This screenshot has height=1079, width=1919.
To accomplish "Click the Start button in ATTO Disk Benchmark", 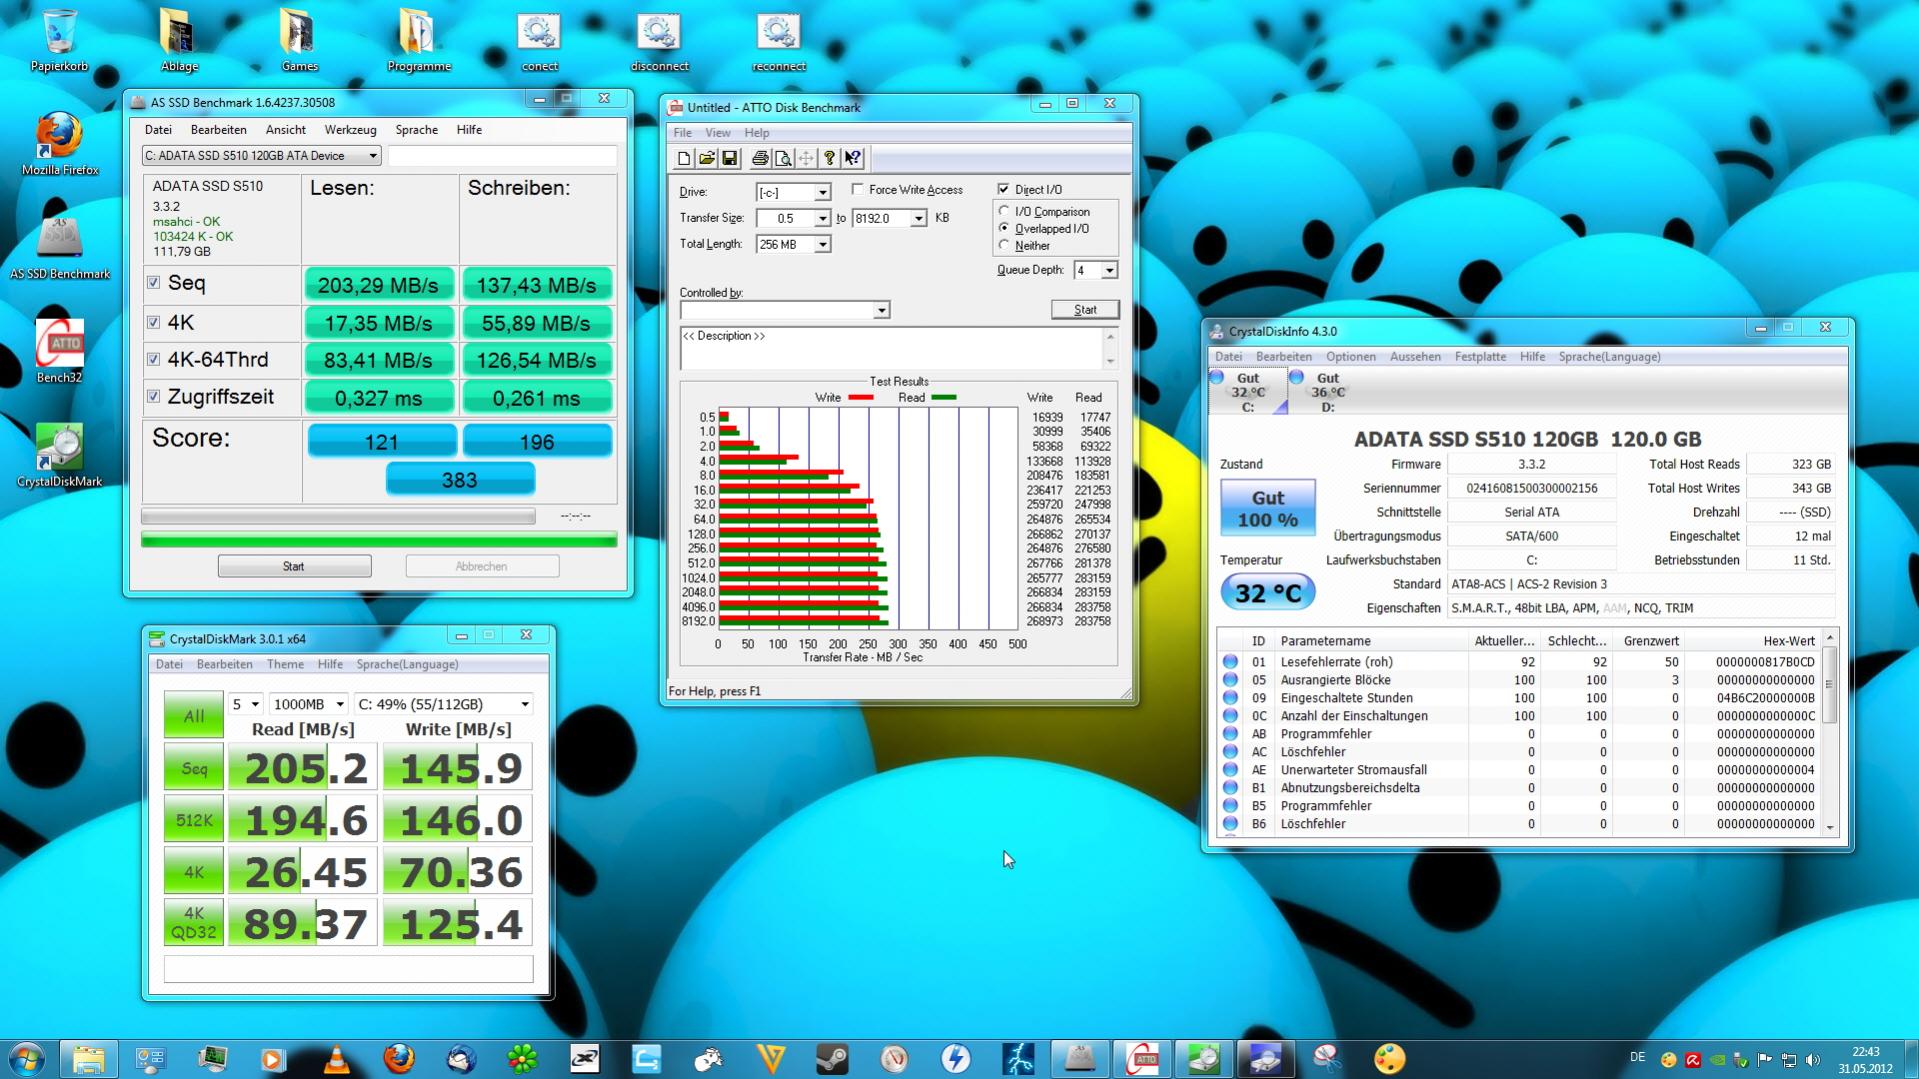I will pos(1085,310).
